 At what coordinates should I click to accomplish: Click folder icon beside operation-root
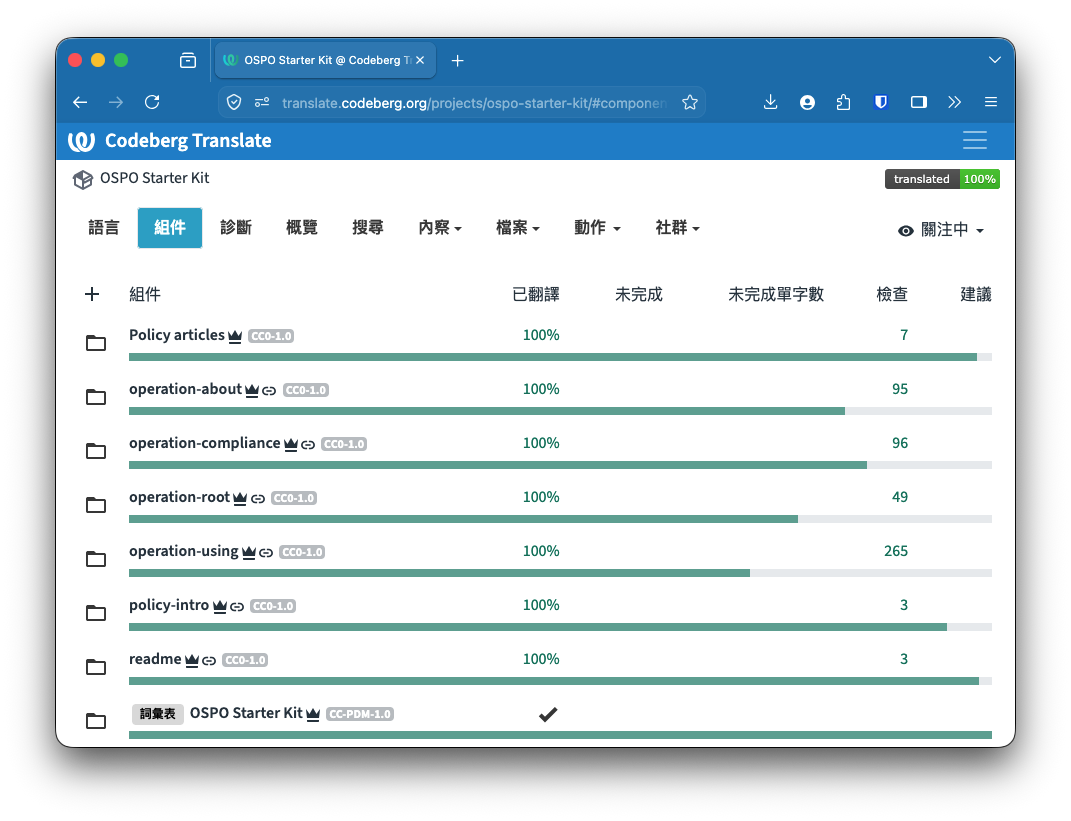click(x=96, y=505)
